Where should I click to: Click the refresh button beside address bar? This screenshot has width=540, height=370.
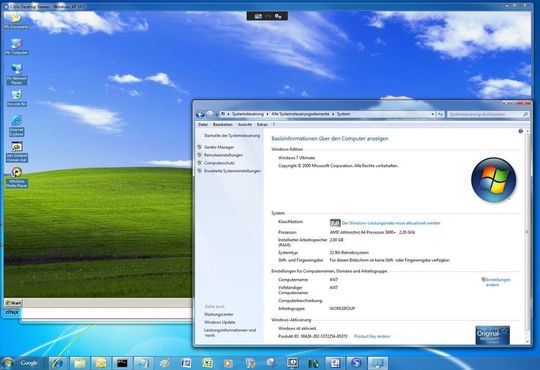point(440,114)
